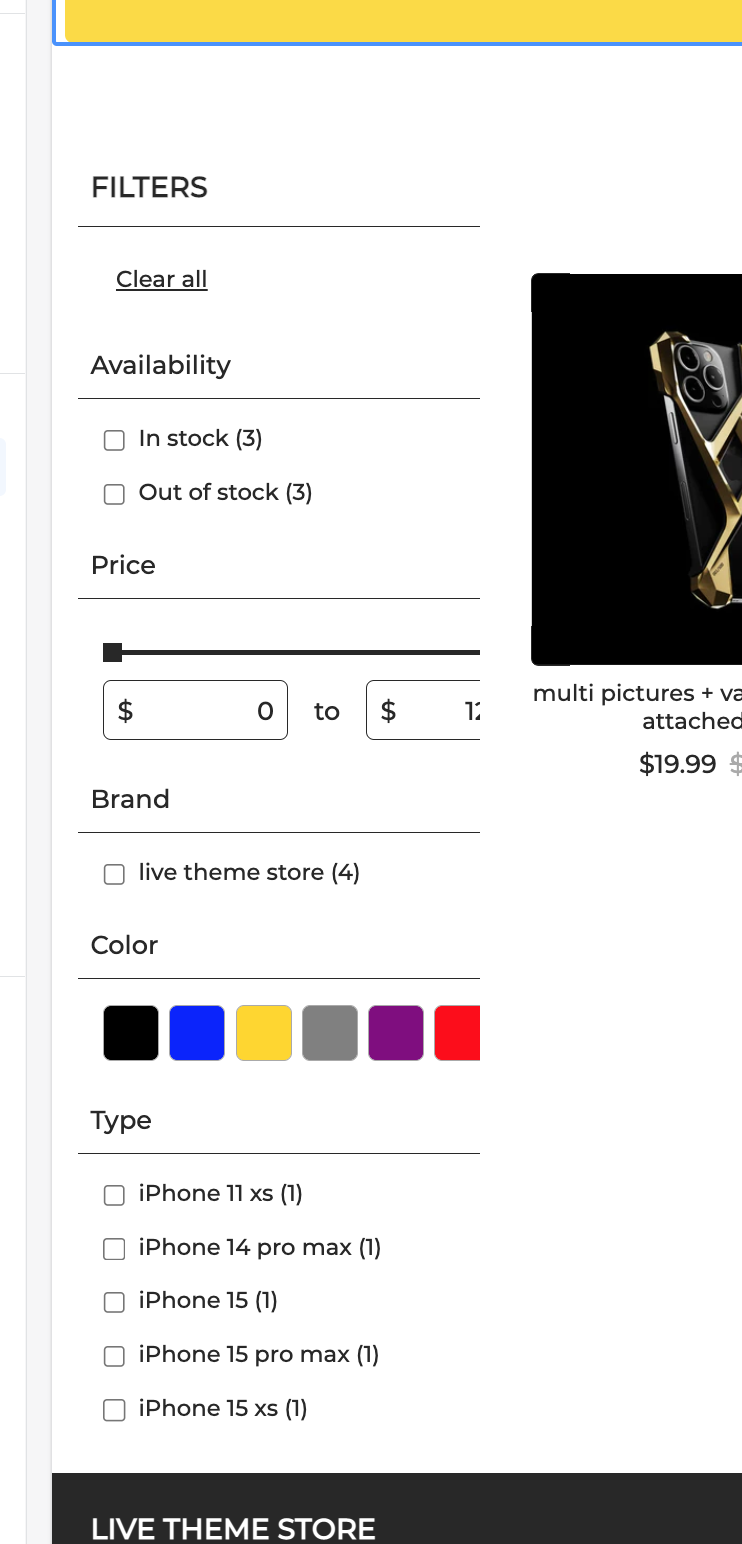Image resolution: width=742 pixels, height=1544 pixels.
Task: Open the multi pictures product title link
Action: (637, 706)
